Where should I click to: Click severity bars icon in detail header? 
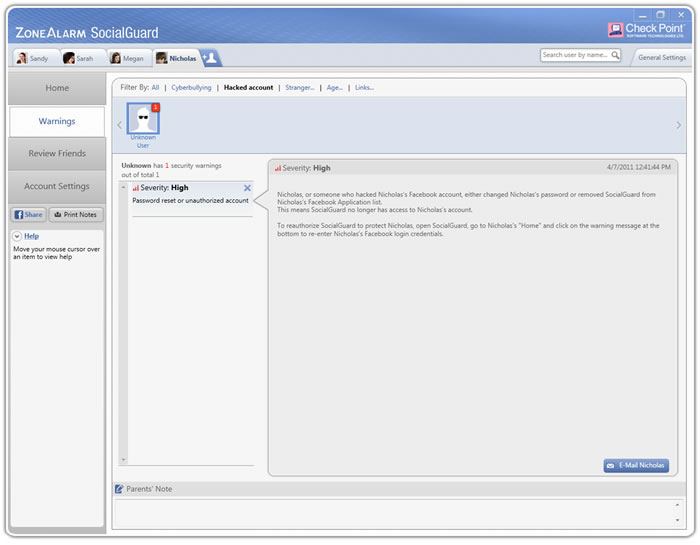click(278, 168)
